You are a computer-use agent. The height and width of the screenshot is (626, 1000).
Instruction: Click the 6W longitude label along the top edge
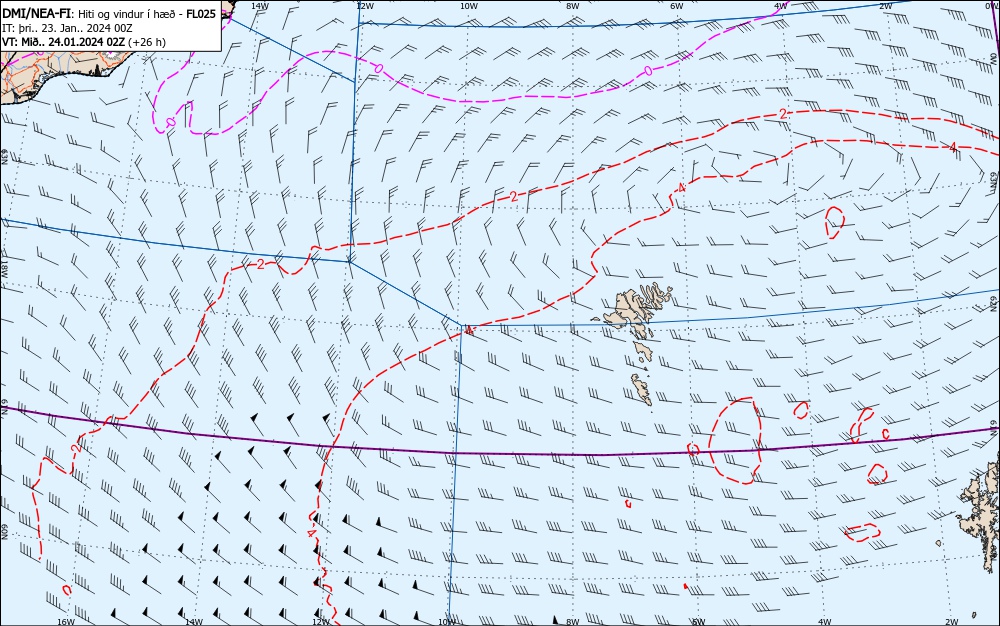point(677,6)
